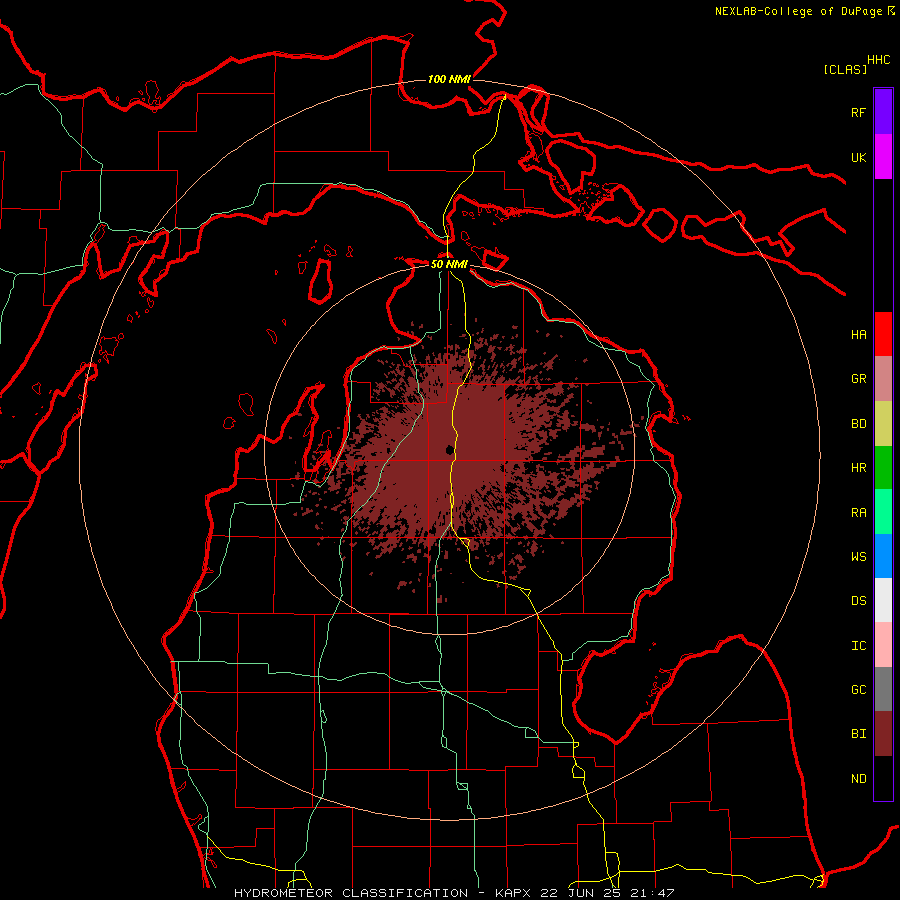Click the HR green legend swatch
The height and width of the screenshot is (900, 900).
[883, 468]
